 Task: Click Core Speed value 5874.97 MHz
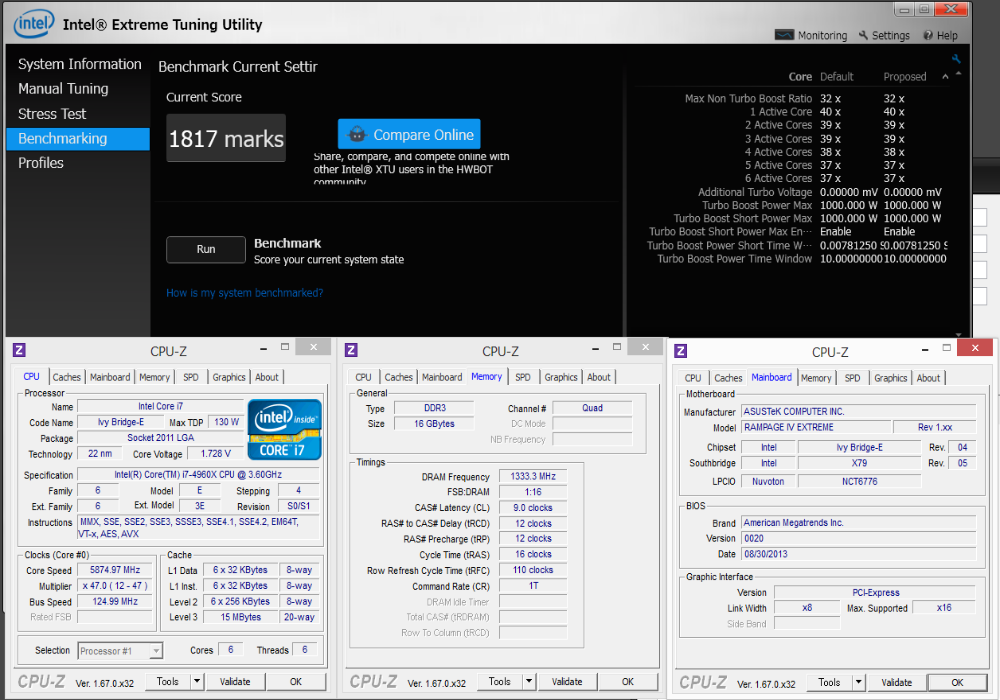tap(115, 570)
